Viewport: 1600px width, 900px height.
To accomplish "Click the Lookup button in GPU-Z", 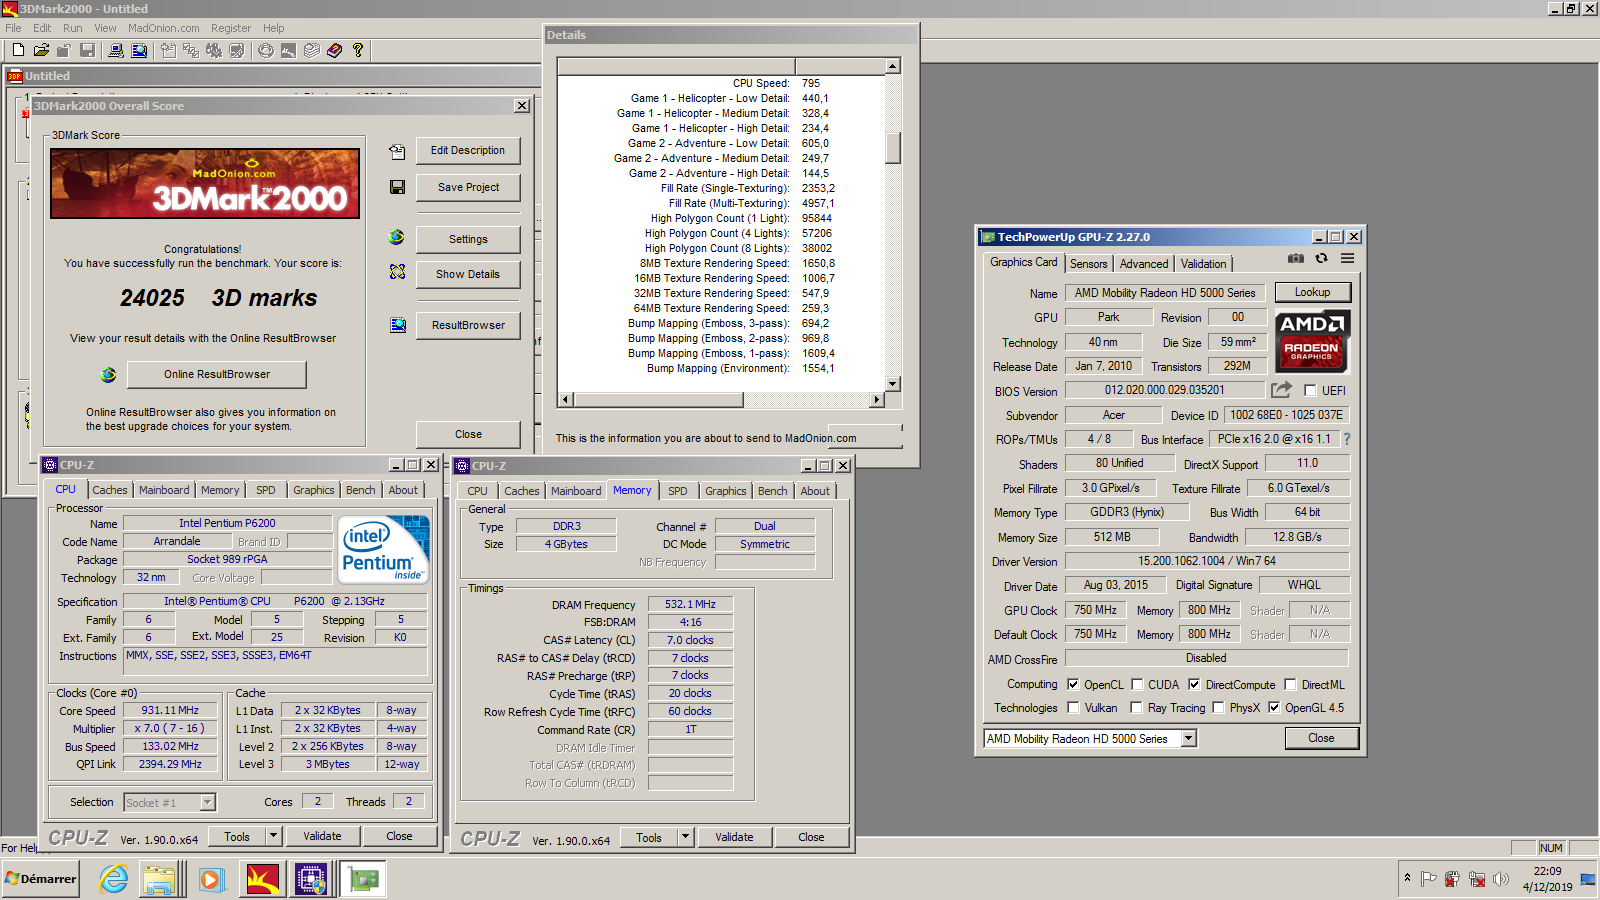I will [1312, 292].
